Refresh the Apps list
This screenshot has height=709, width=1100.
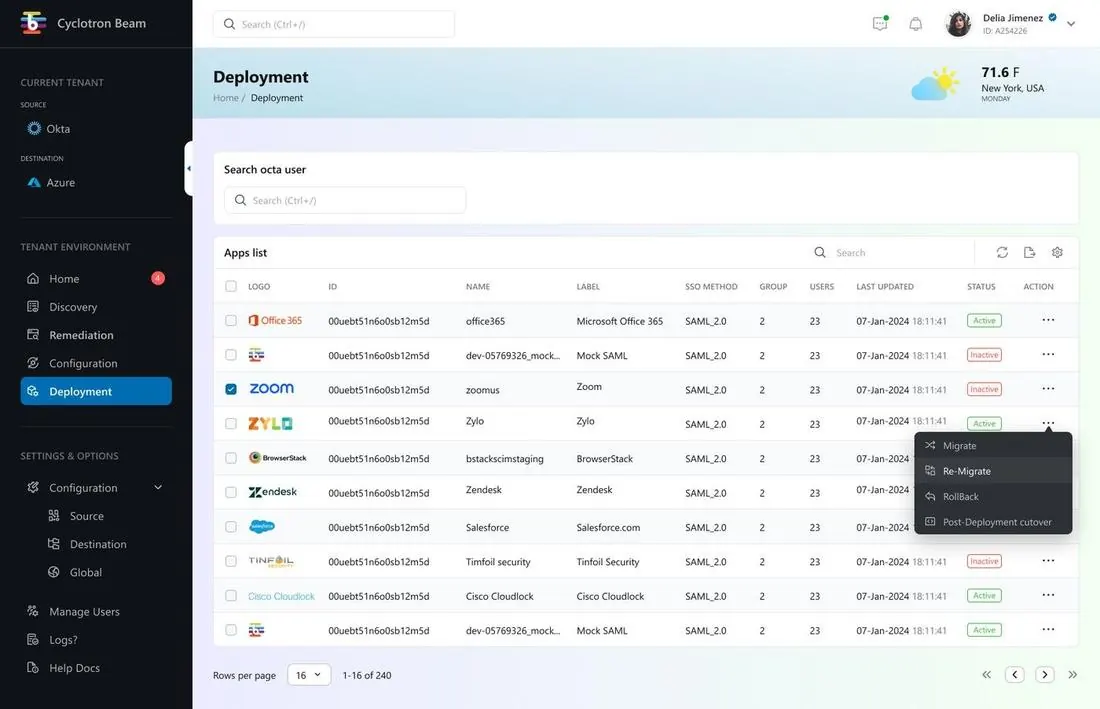point(1002,252)
